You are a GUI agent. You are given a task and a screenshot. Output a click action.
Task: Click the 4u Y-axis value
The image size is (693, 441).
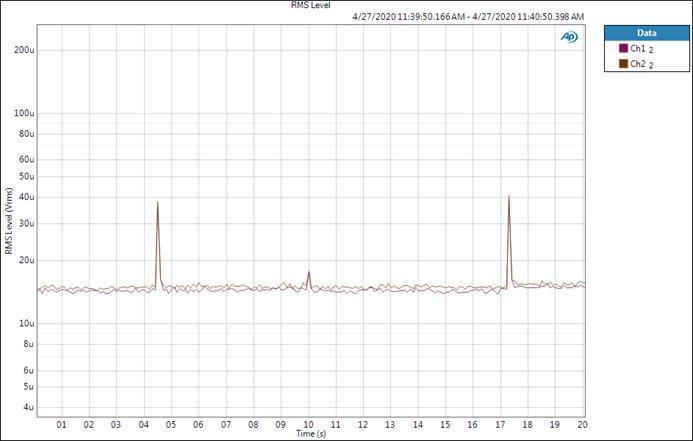coord(29,407)
